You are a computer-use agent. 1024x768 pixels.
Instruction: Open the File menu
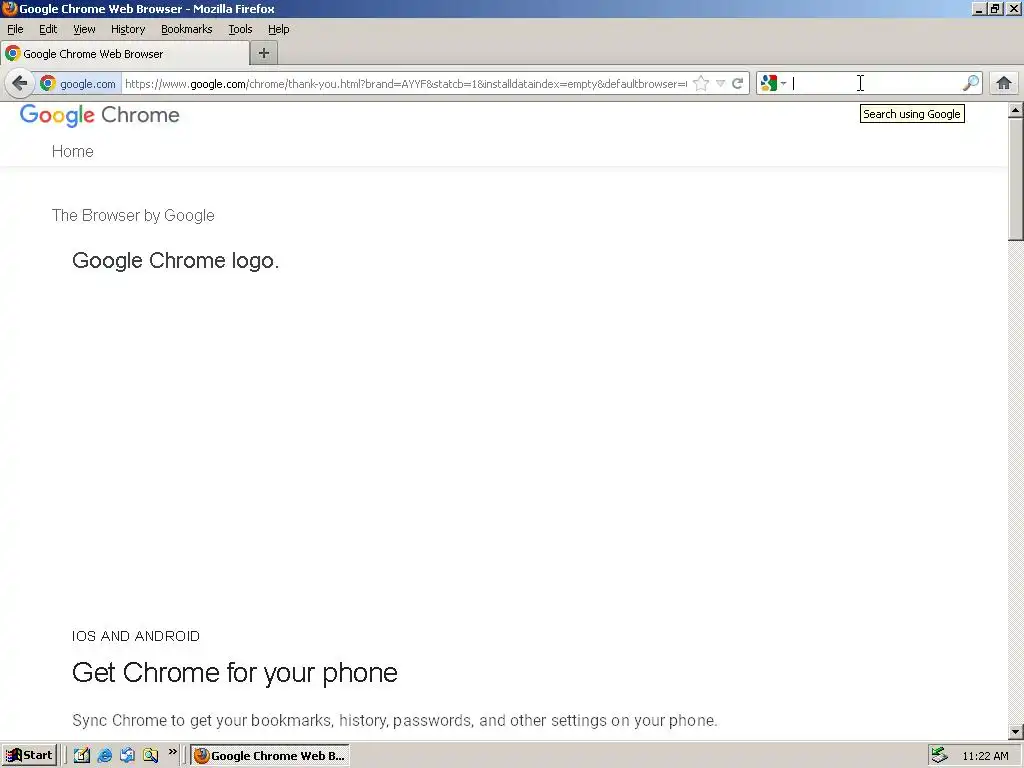tap(15, 29)
